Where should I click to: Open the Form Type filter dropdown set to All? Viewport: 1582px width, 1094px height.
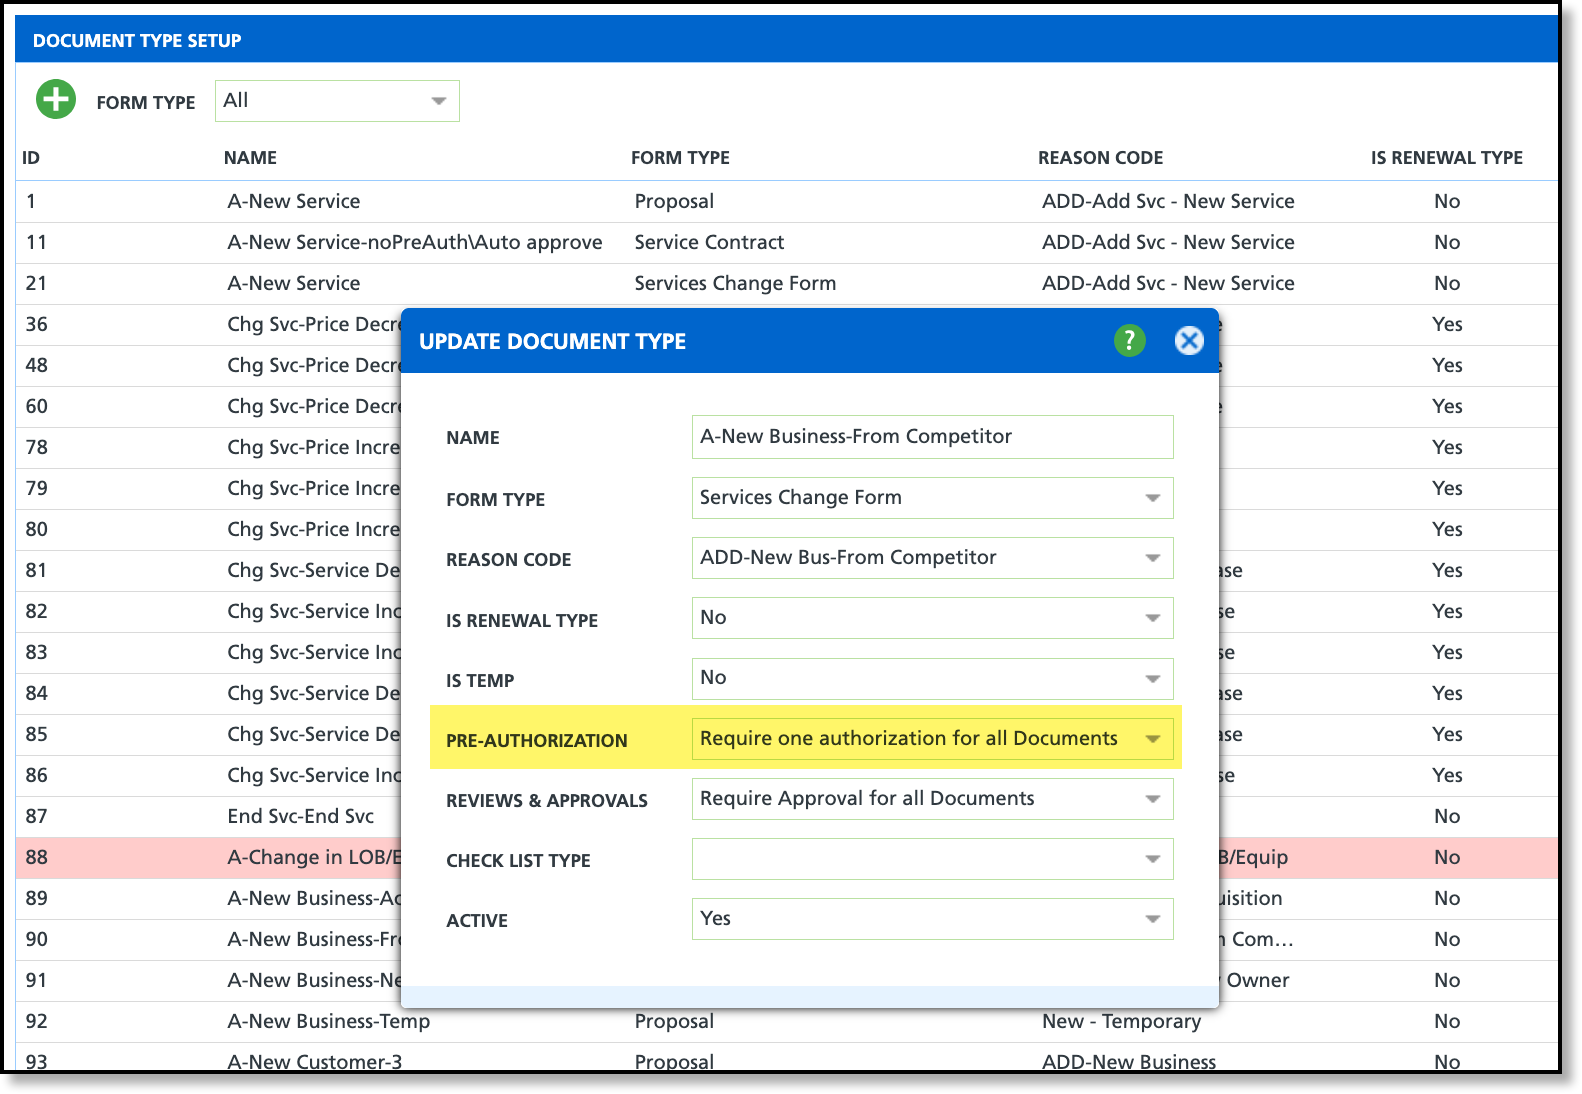(337, 101)
